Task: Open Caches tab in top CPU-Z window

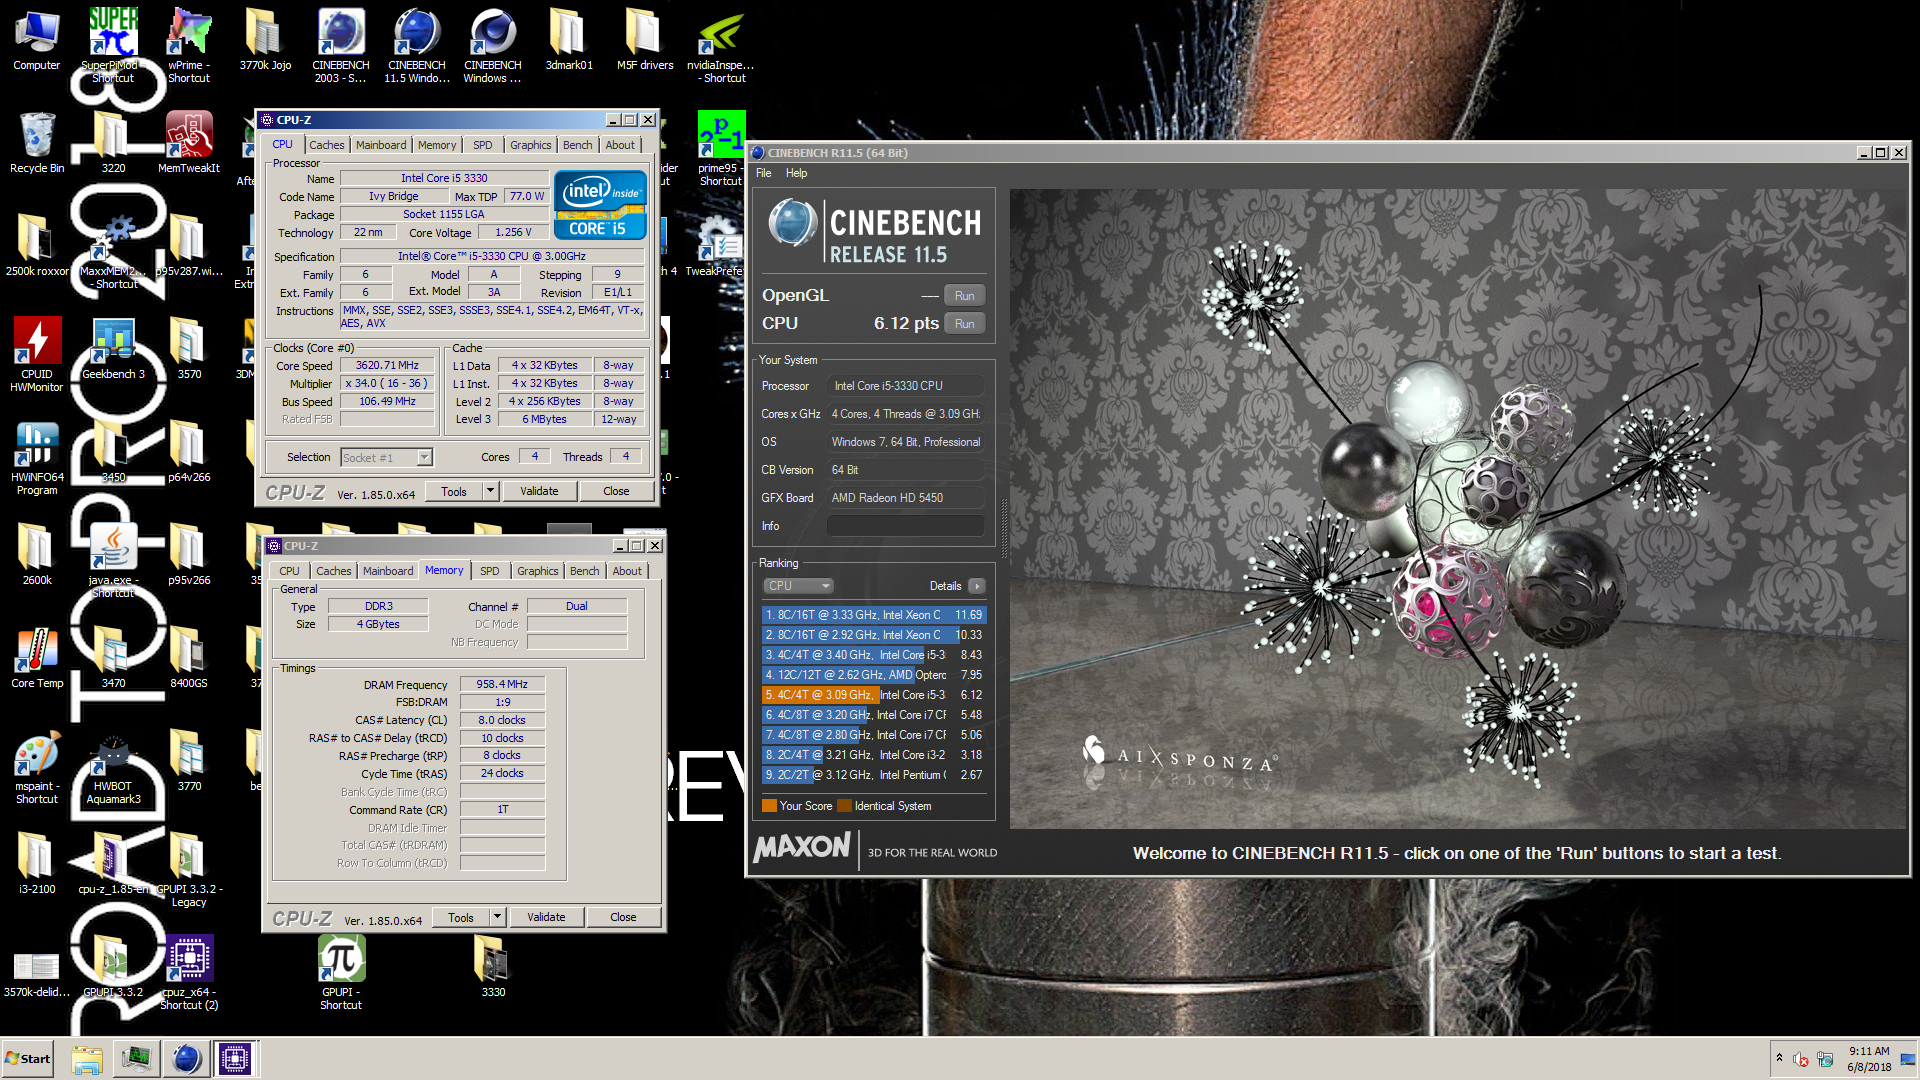Action: pyautogui.click(x=326, y=145)
